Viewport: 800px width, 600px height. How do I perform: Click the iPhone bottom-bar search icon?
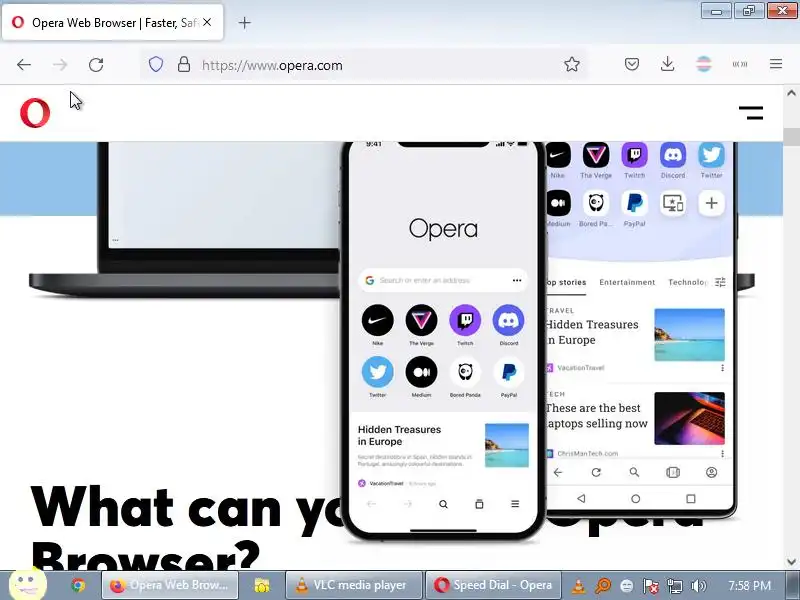[x=443, y=504]
